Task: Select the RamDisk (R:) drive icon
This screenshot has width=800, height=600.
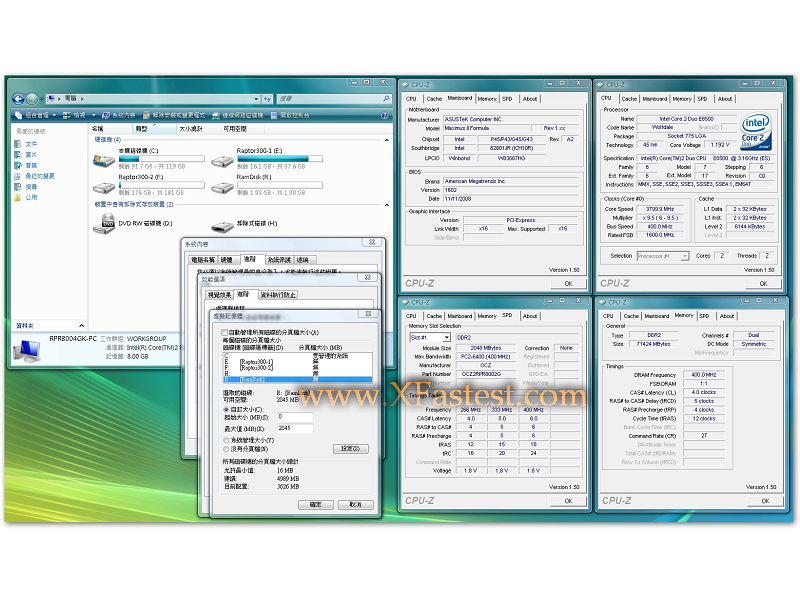Action: point(222,188)
